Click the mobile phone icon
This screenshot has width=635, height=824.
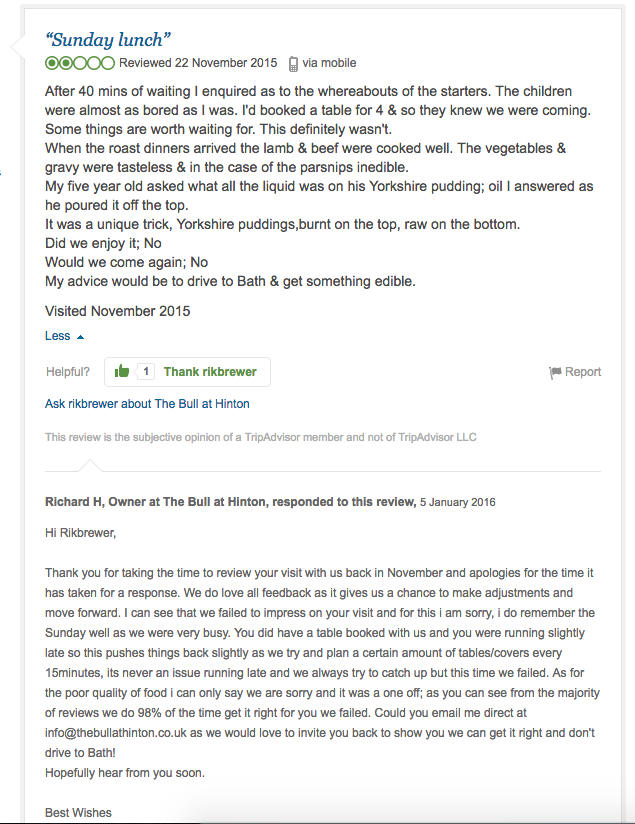click(x=293, y=64)
